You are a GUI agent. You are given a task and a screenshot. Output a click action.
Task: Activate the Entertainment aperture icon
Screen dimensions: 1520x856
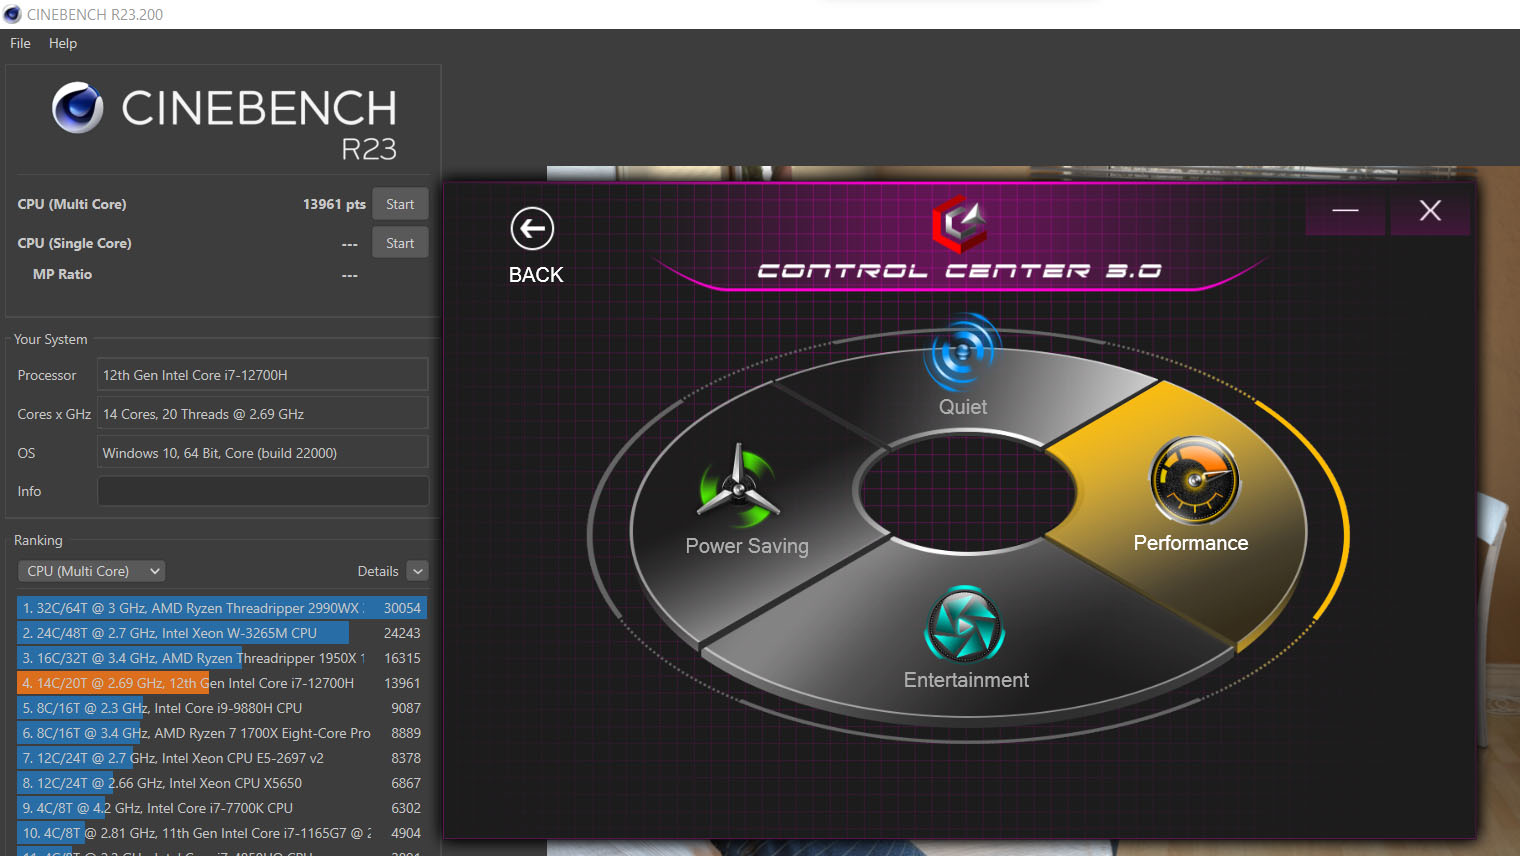click(965, 624)
